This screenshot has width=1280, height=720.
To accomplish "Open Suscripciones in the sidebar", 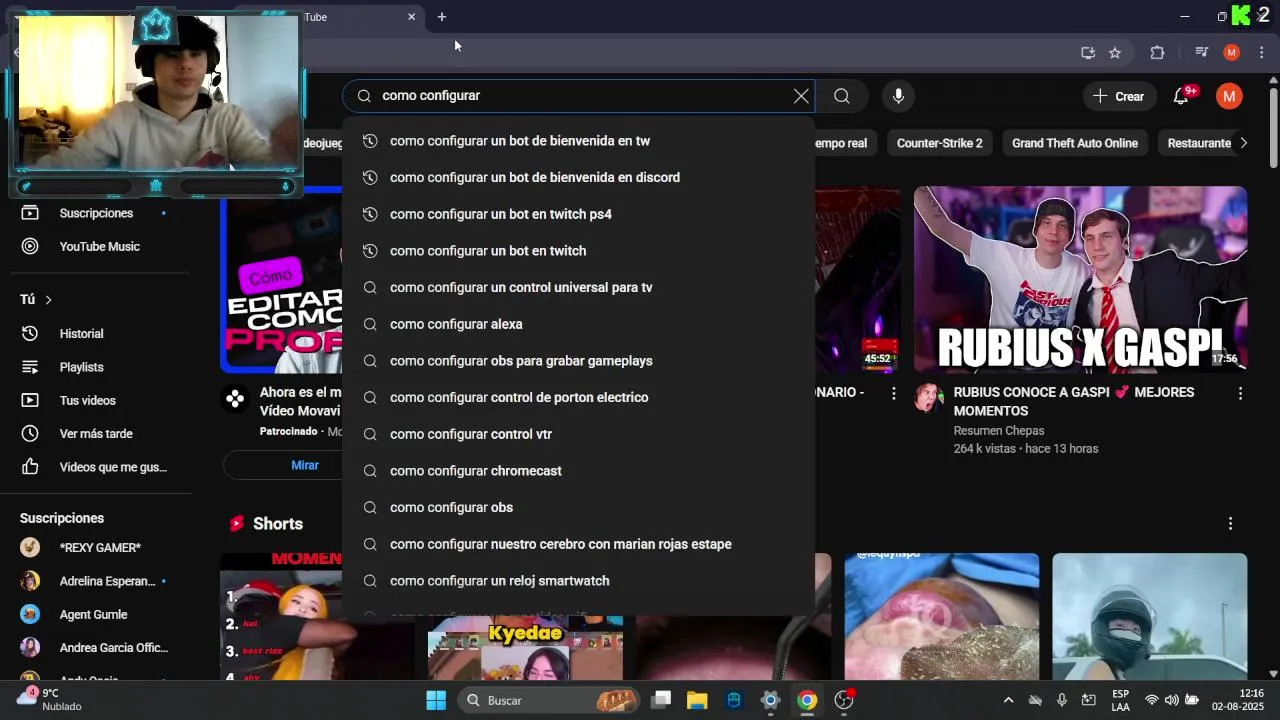I will tap(96, 213).
